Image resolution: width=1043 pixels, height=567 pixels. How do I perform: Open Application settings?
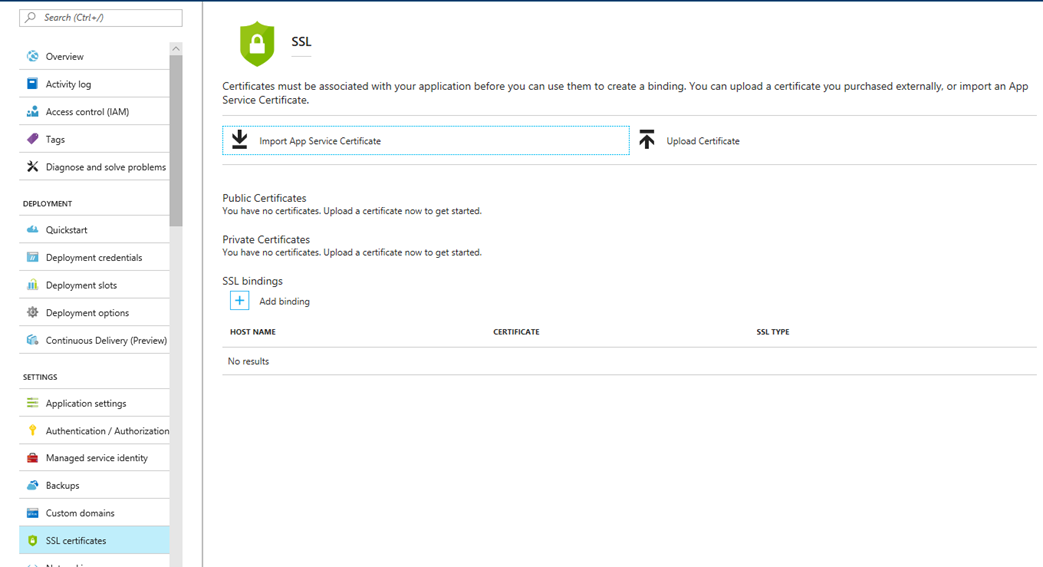tap(94, 403)
